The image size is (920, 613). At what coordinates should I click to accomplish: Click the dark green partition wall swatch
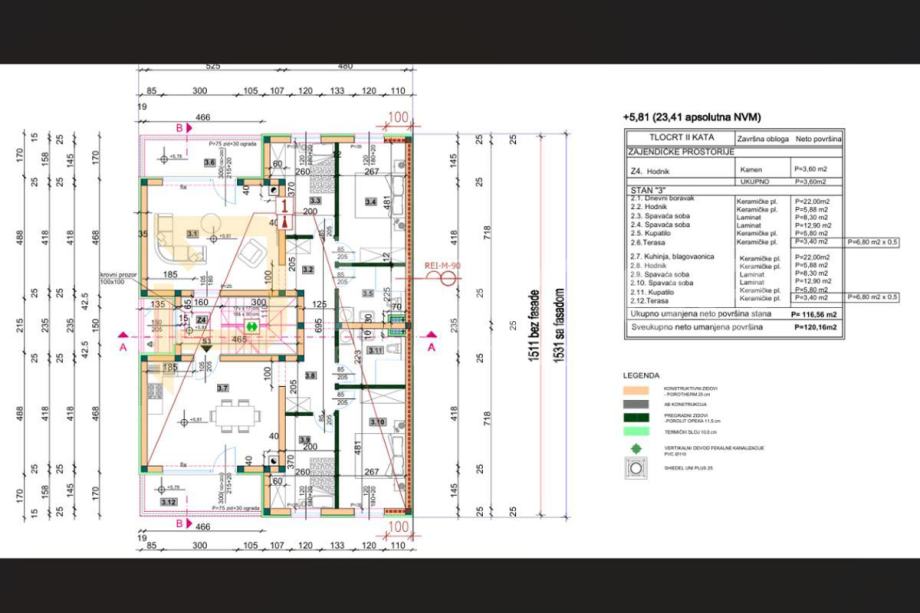pos(636,417)
